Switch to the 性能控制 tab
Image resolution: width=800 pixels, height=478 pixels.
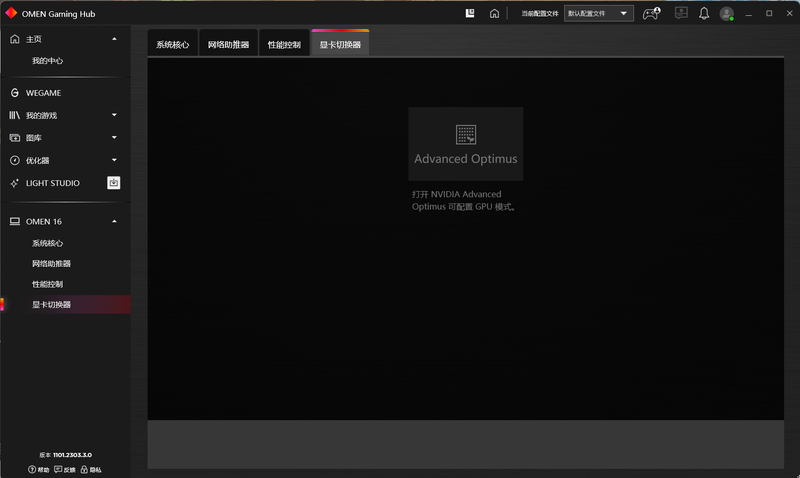tap(284, 44)
